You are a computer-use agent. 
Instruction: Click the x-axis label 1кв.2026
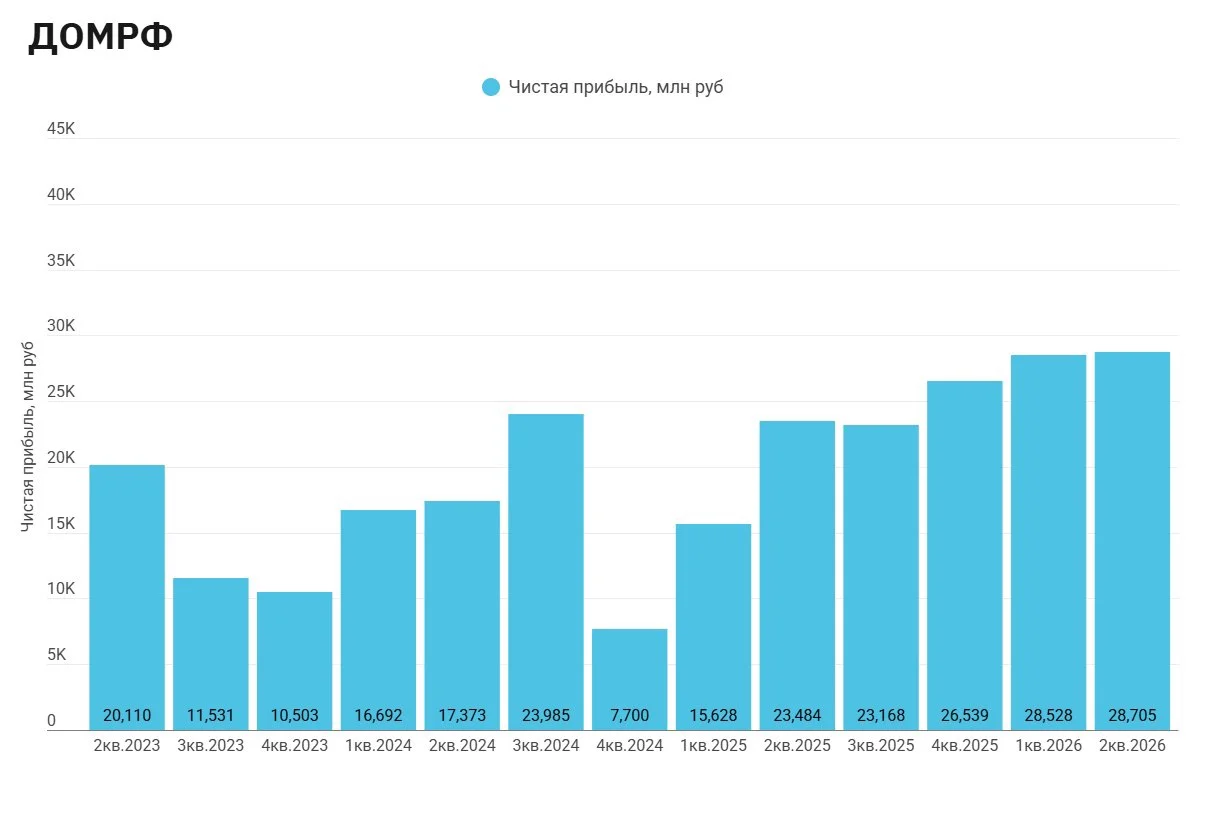point(1049,746)
